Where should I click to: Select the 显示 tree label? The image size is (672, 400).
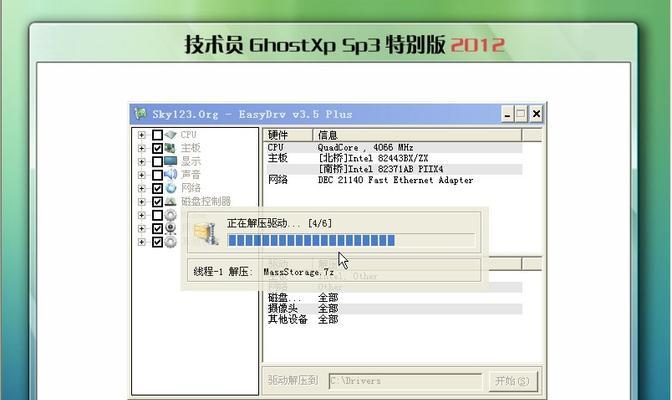pyautogui.click(x=191, y=161)
